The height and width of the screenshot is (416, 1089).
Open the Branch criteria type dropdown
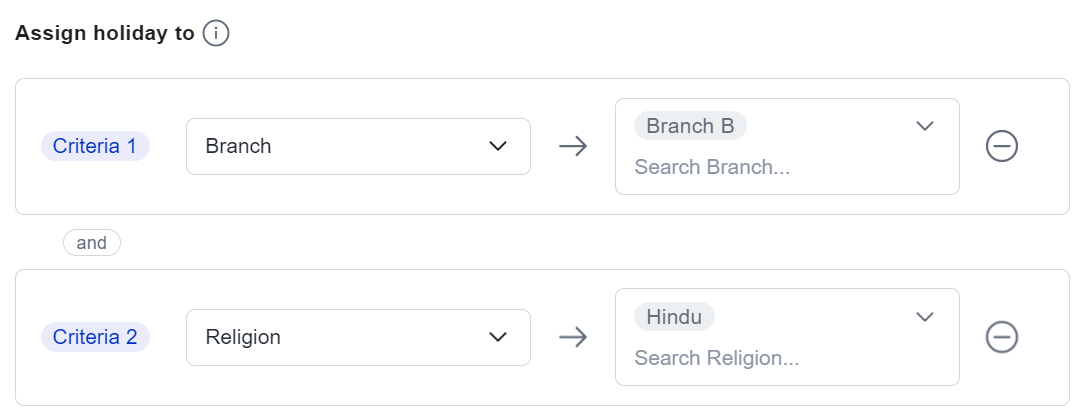(358, 147)
